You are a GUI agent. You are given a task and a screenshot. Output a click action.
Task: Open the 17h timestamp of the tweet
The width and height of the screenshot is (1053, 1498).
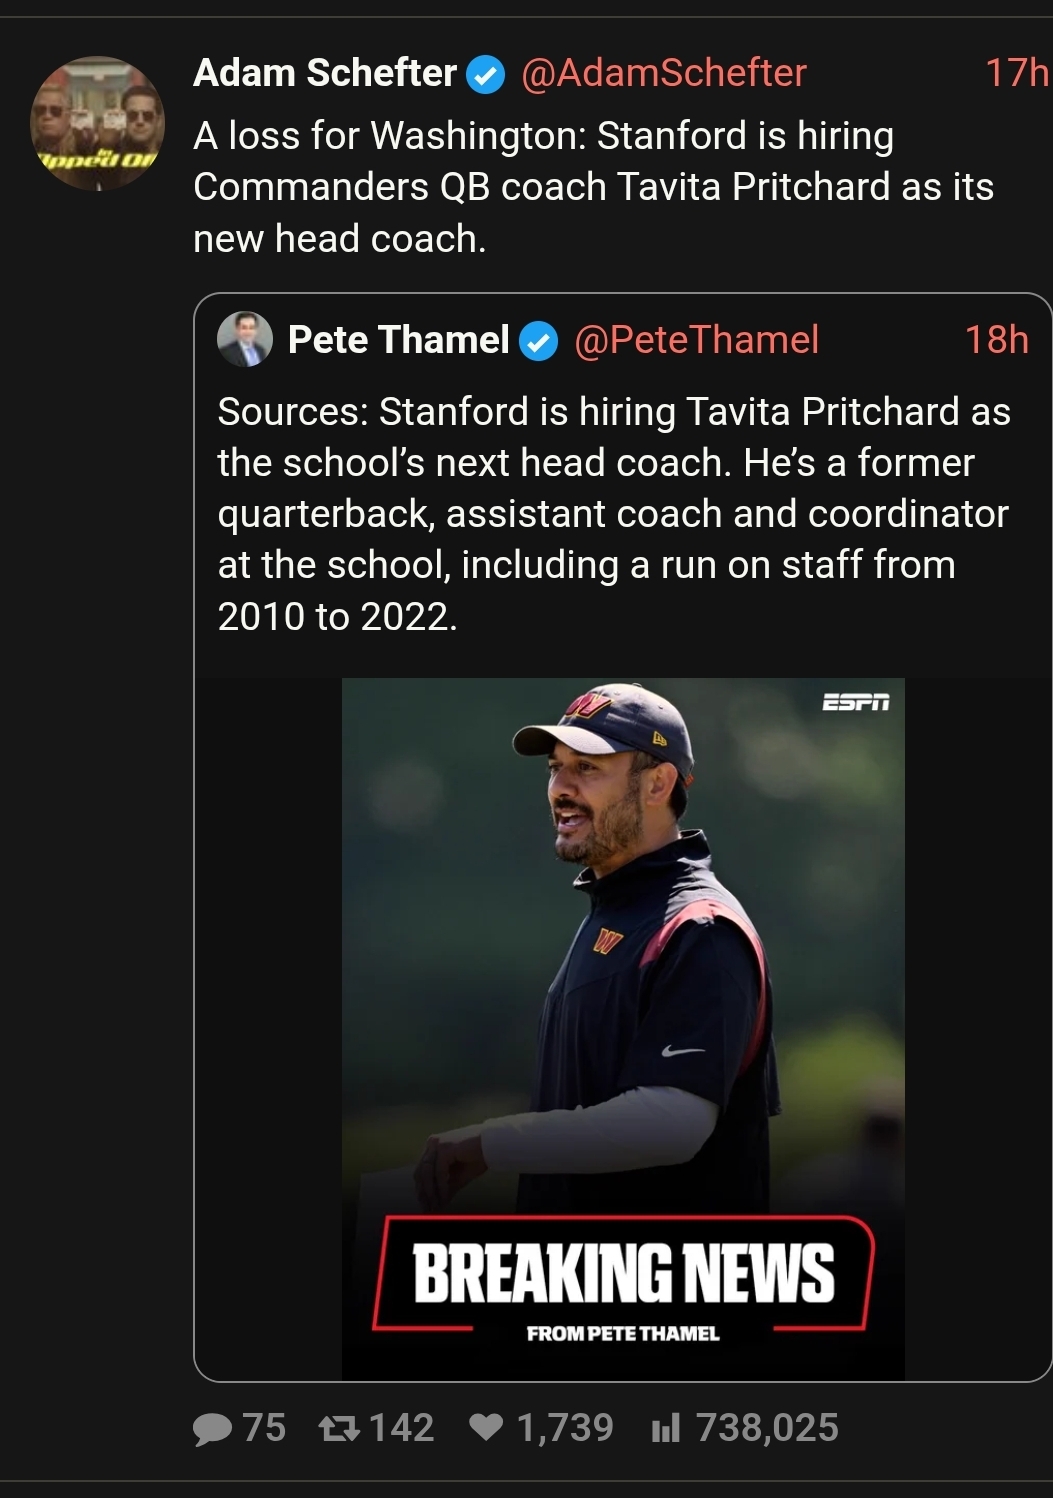(x=1017, y=73)
